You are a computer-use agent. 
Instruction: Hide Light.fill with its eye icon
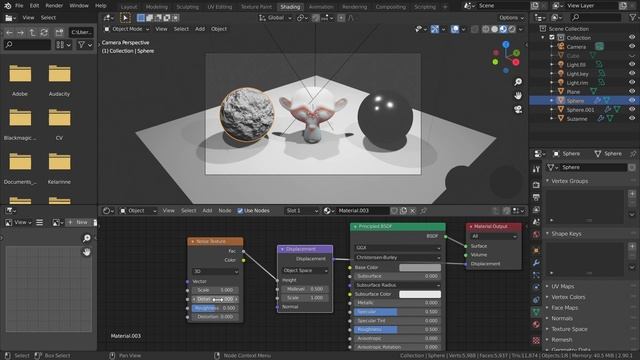click(632, 64)
